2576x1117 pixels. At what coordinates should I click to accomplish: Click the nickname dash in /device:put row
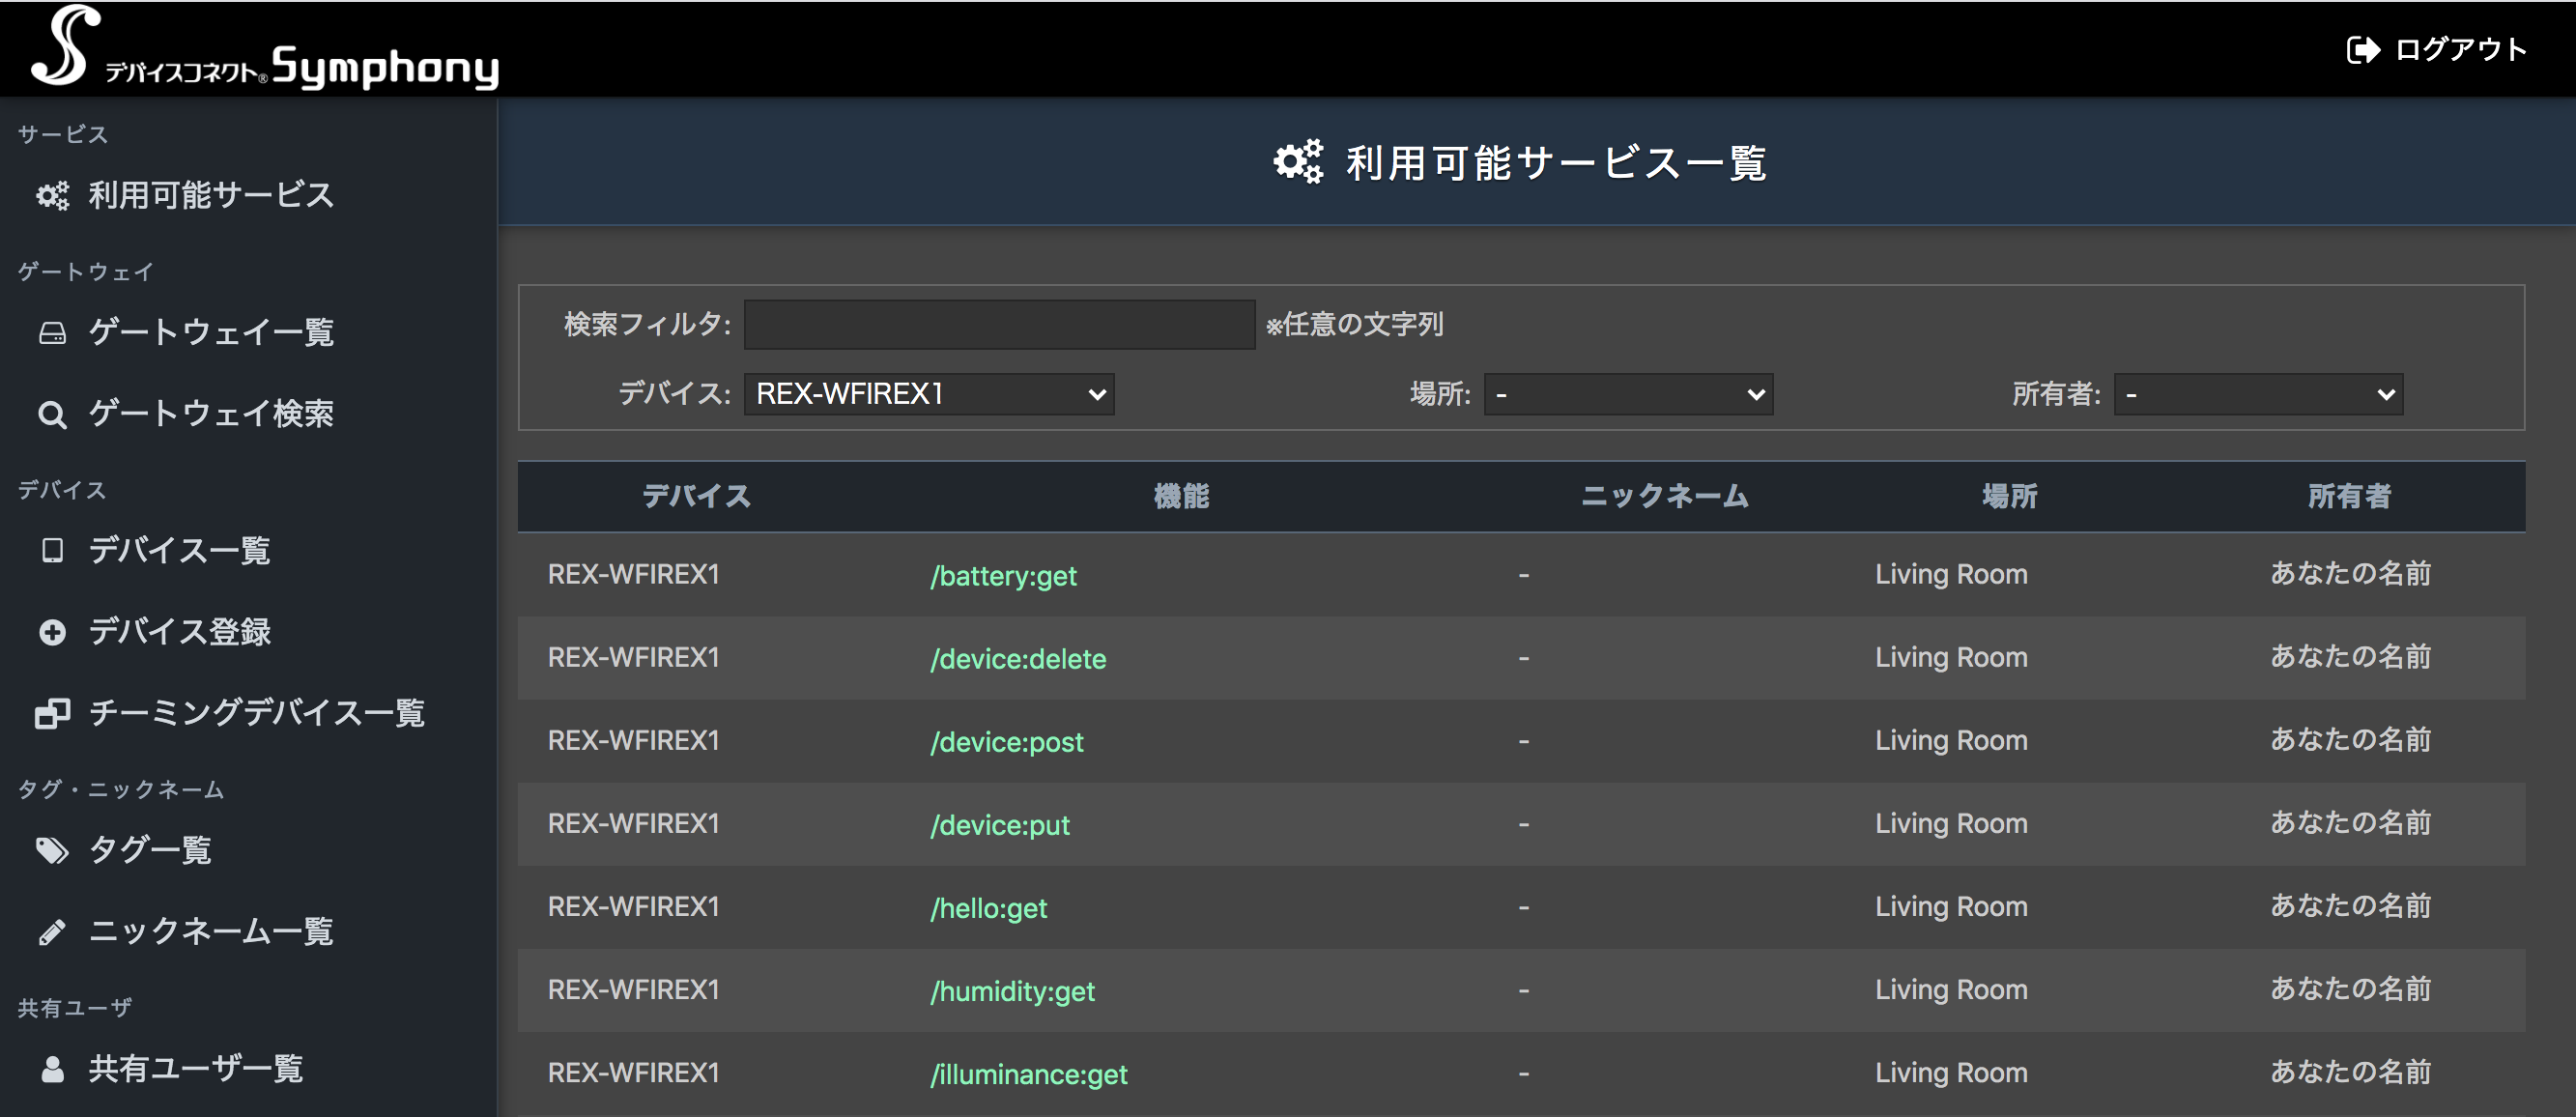pyautogui.click(x=1523, y=825)
